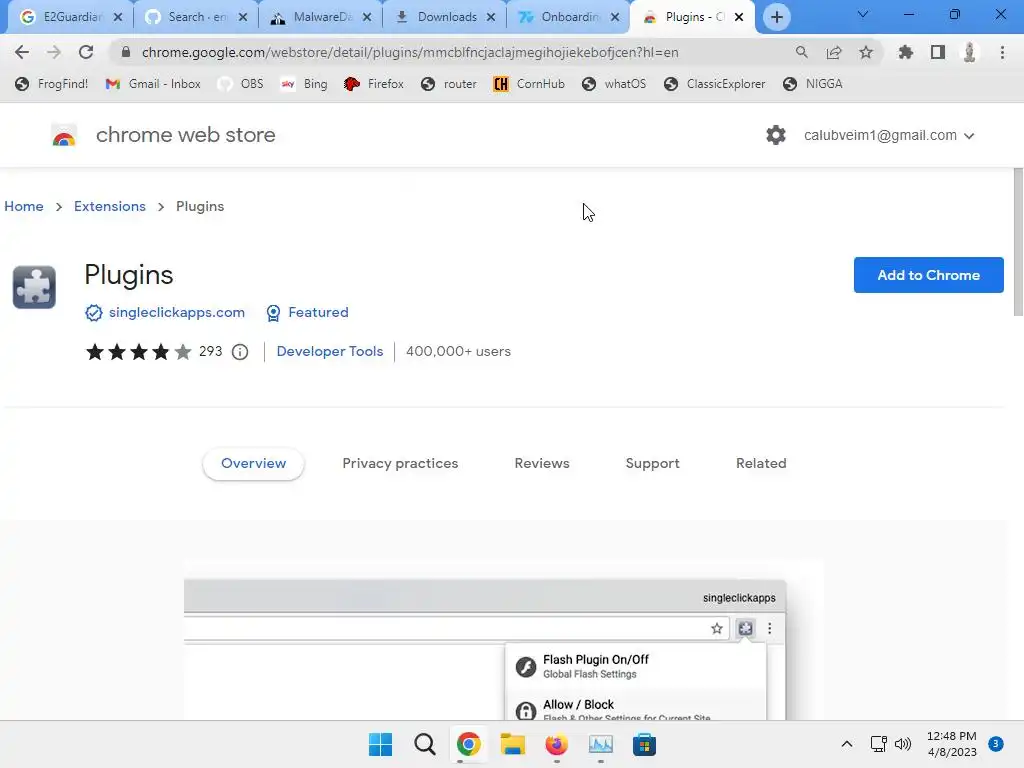The image size is (1024, 768).
Task: Click the page vertical scrollbar
Action: (x=1017, y=242)
